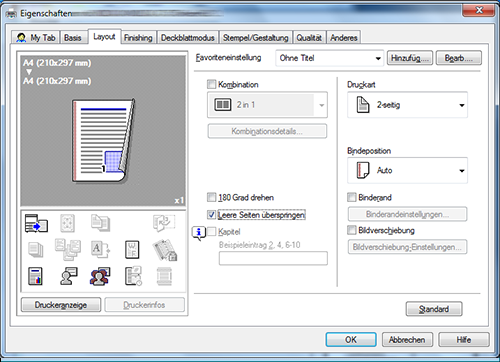Screen dimensions: 500x362
Task: Tick the 180 Grad drehen checkbox
Action: pyautogui.click(x=211, y=197)
